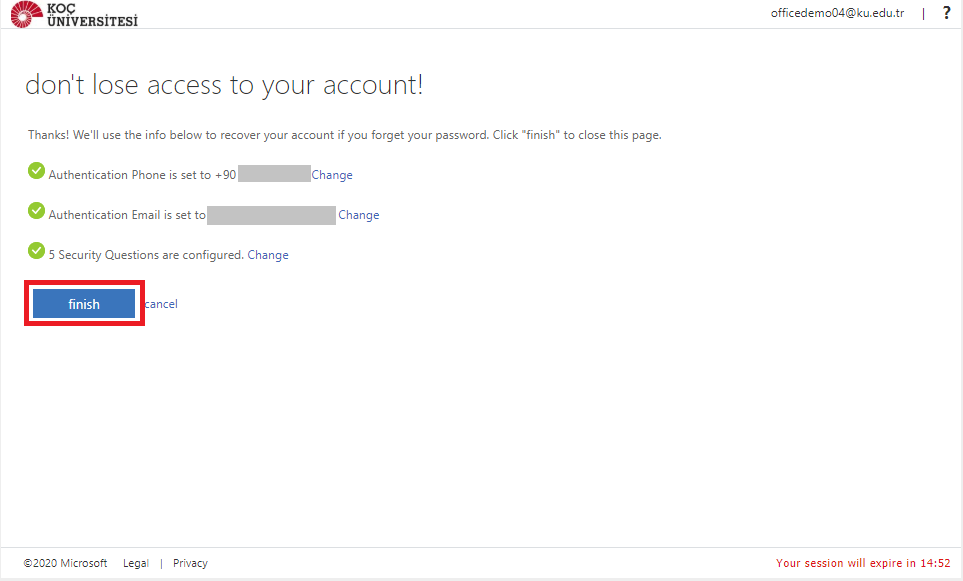
Task: Change the Authentication Phone number
Action: [x=332, y=175]
